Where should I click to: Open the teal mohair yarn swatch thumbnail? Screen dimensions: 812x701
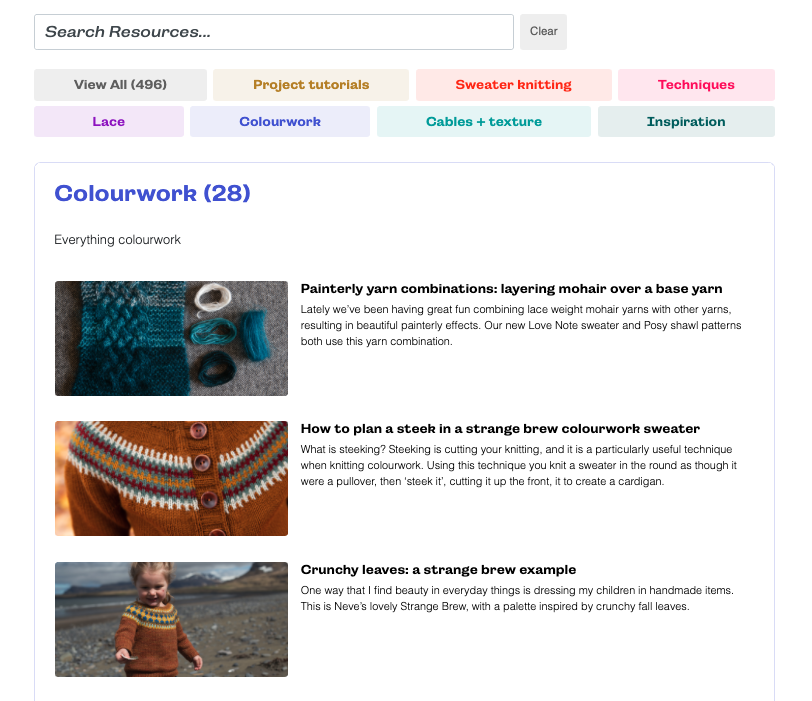point(171,338)
